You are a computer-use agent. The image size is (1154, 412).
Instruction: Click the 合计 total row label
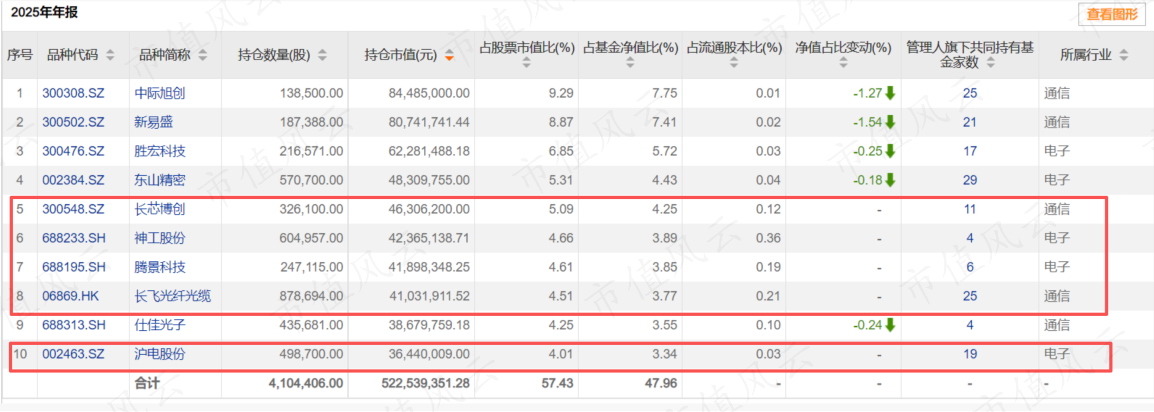click(x=147, y=383)
